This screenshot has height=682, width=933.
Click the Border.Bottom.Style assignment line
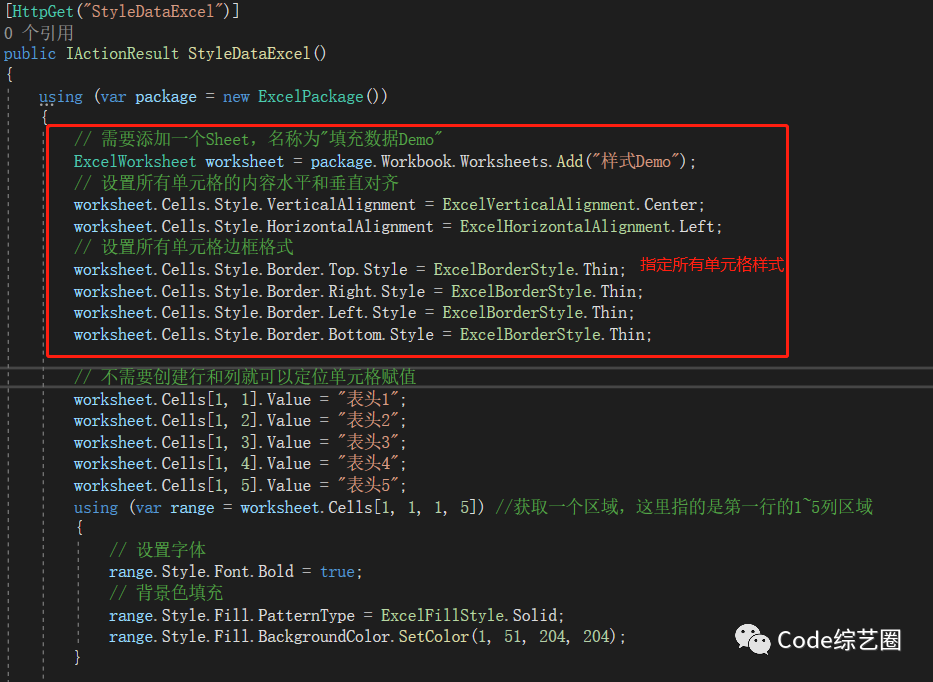[362, 334]
